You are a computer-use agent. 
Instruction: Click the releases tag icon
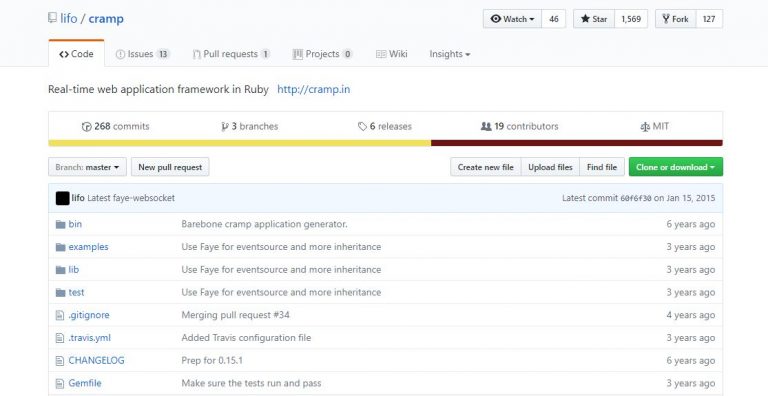362,126
